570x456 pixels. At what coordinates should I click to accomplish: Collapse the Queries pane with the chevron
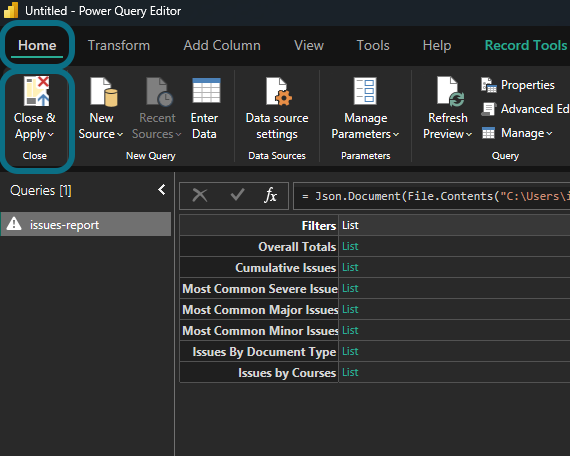coord(162,189)
